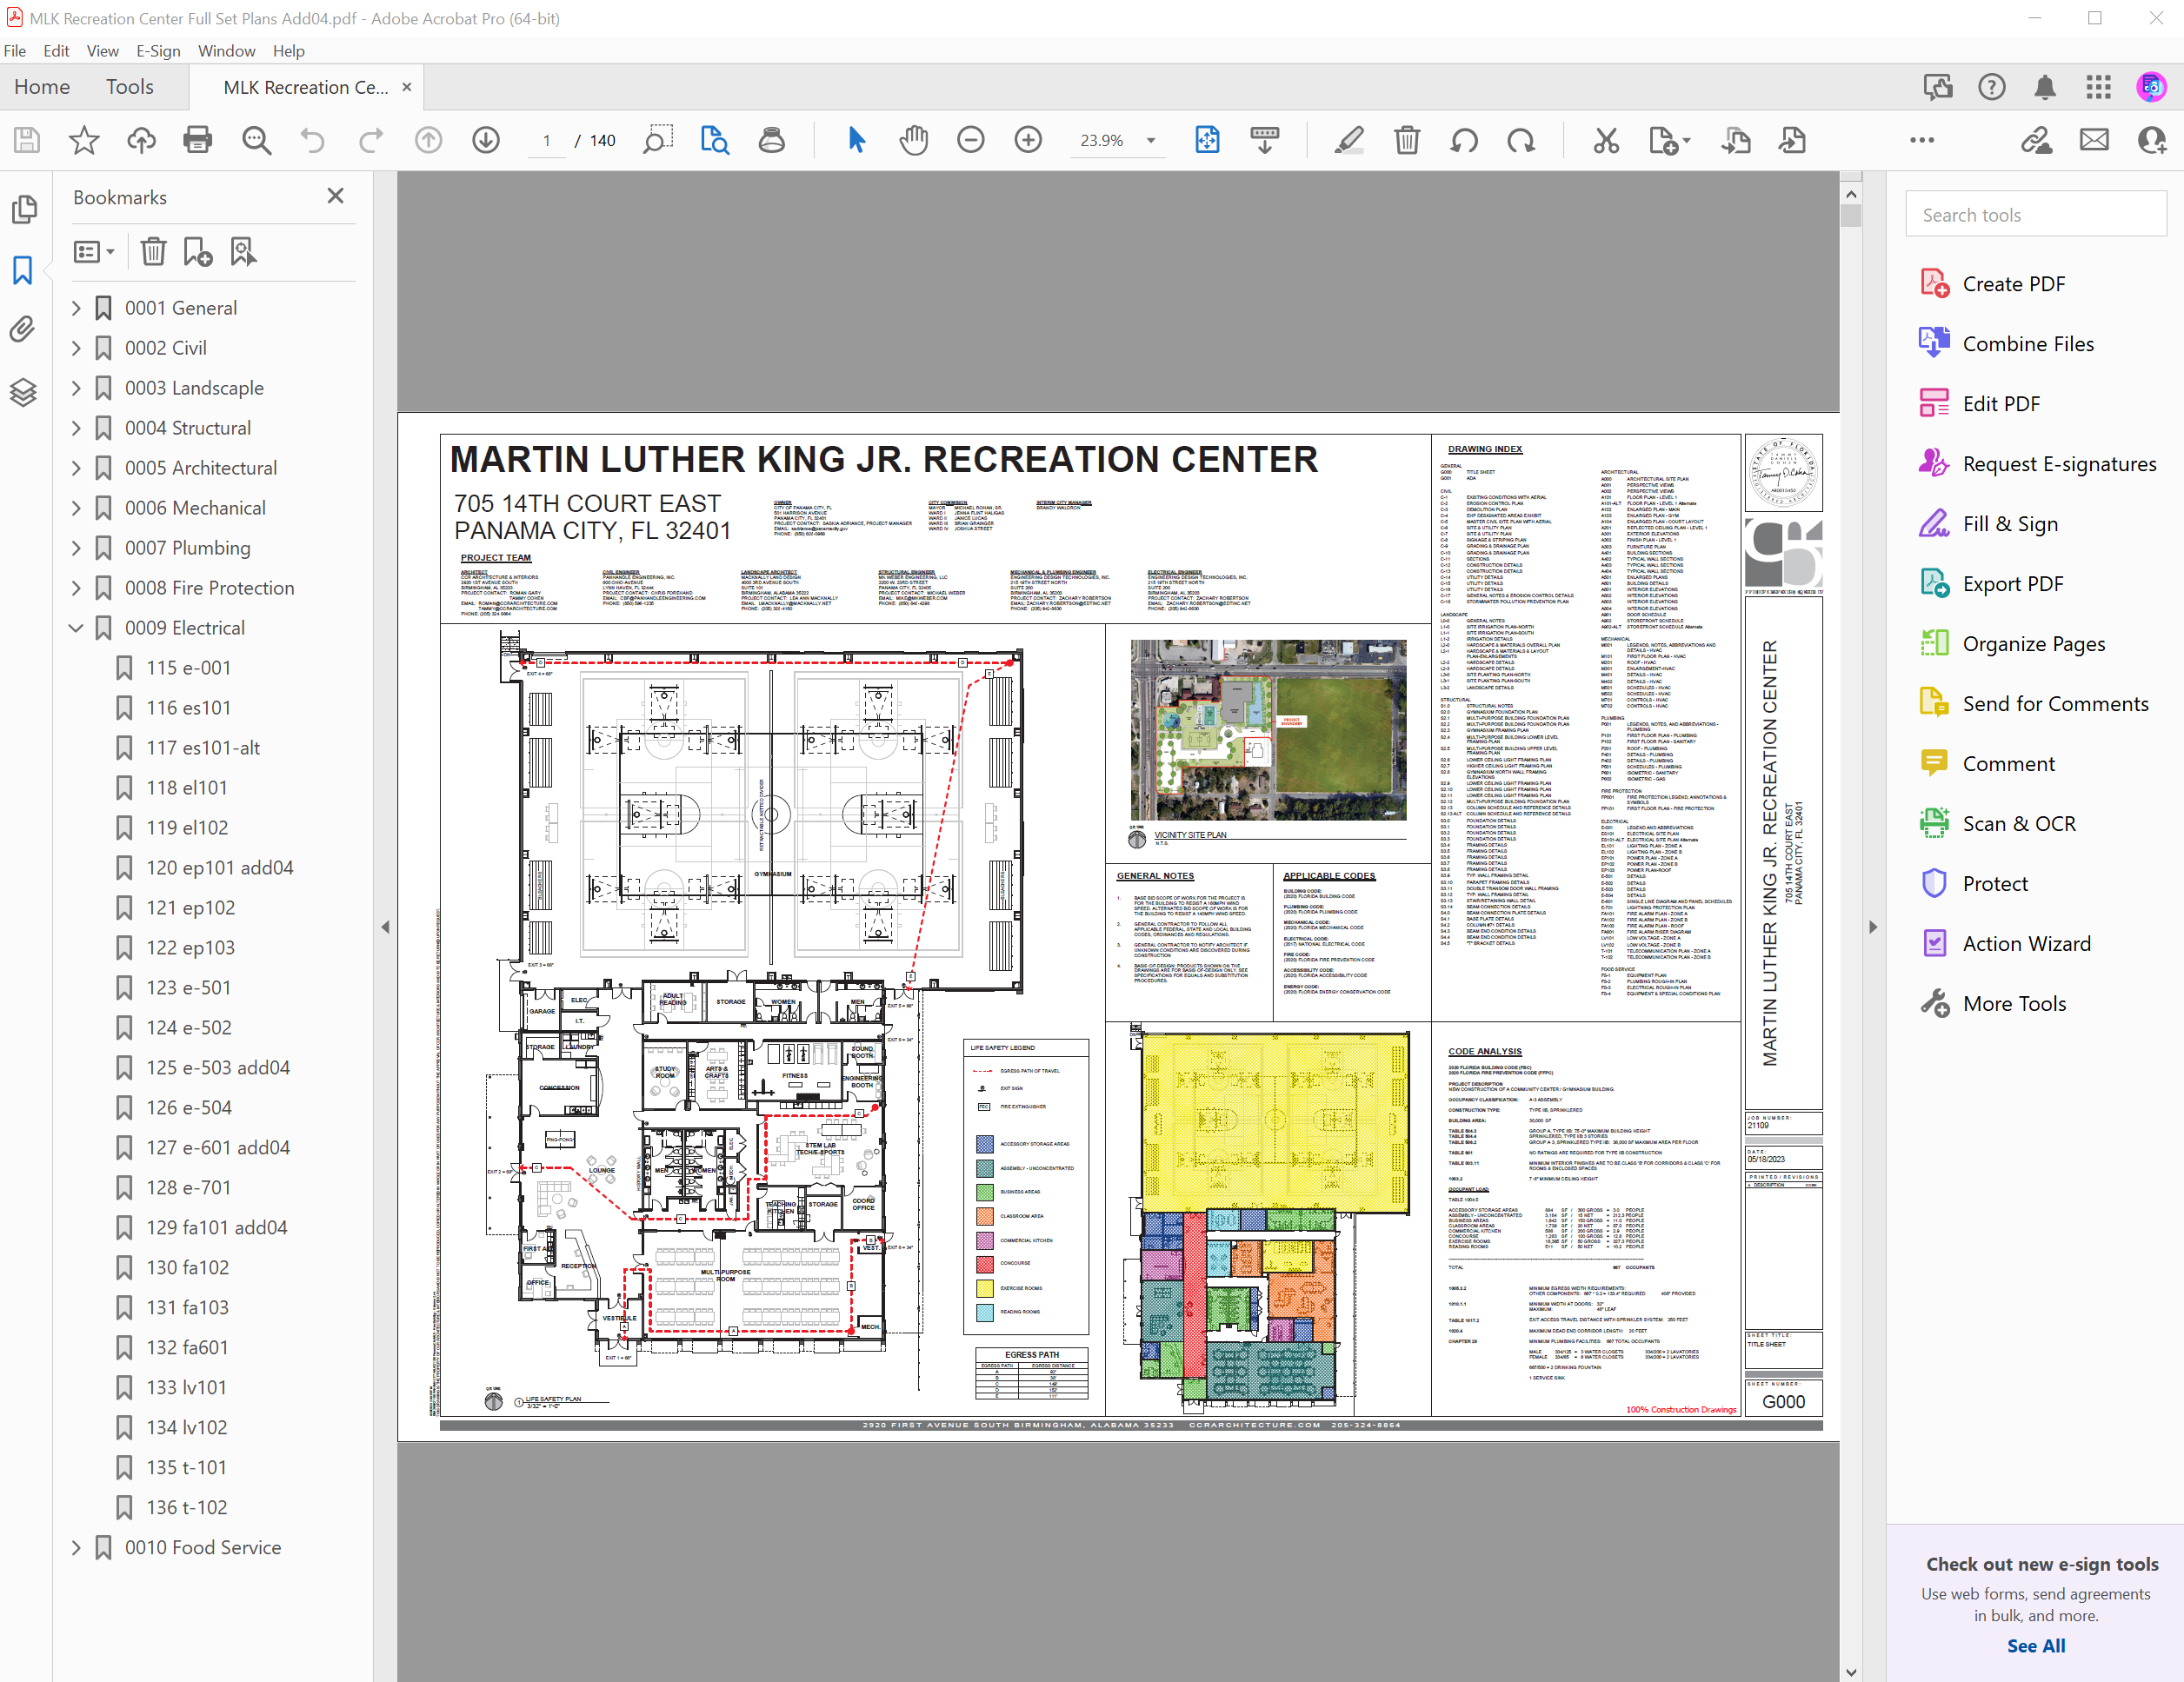This screenshot has width=2184, height=1682.
Task: Switch to the Tools tab
Action: coord(130,87)
